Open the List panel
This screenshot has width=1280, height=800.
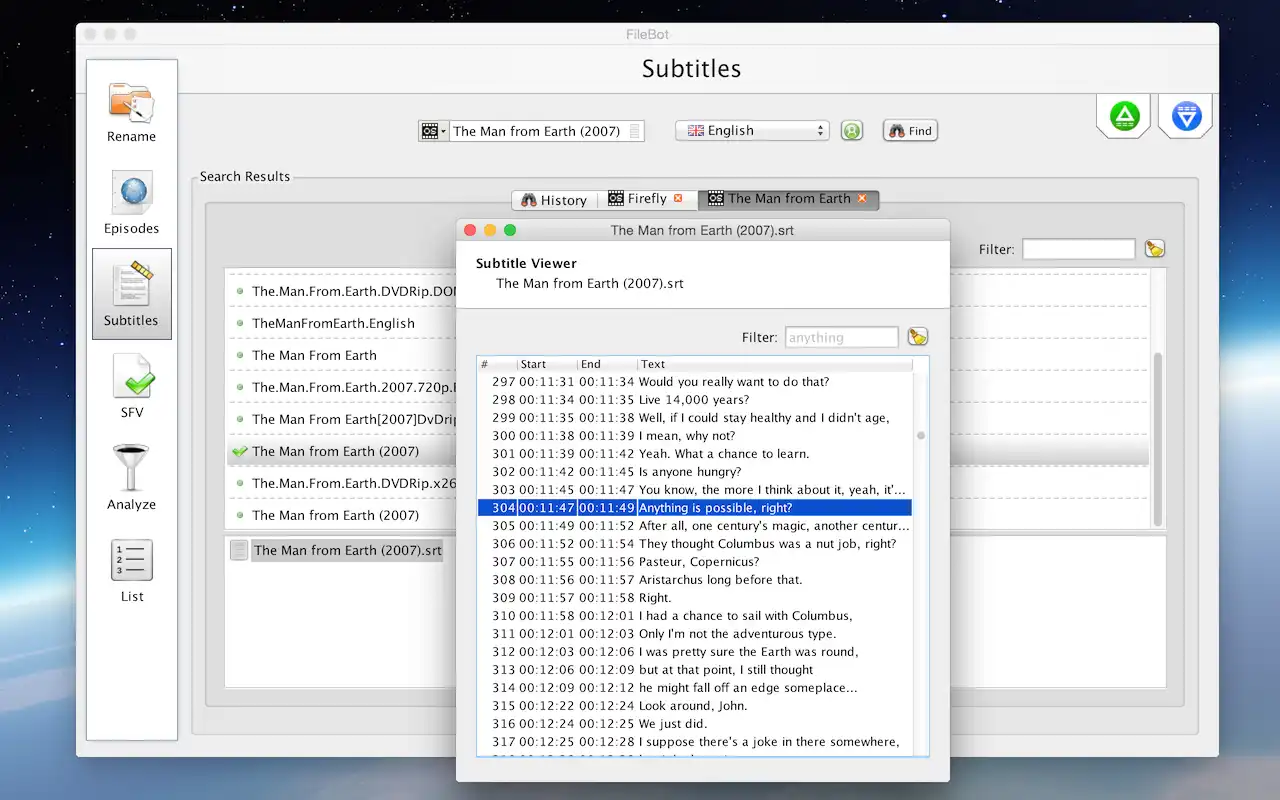point(131,570)
